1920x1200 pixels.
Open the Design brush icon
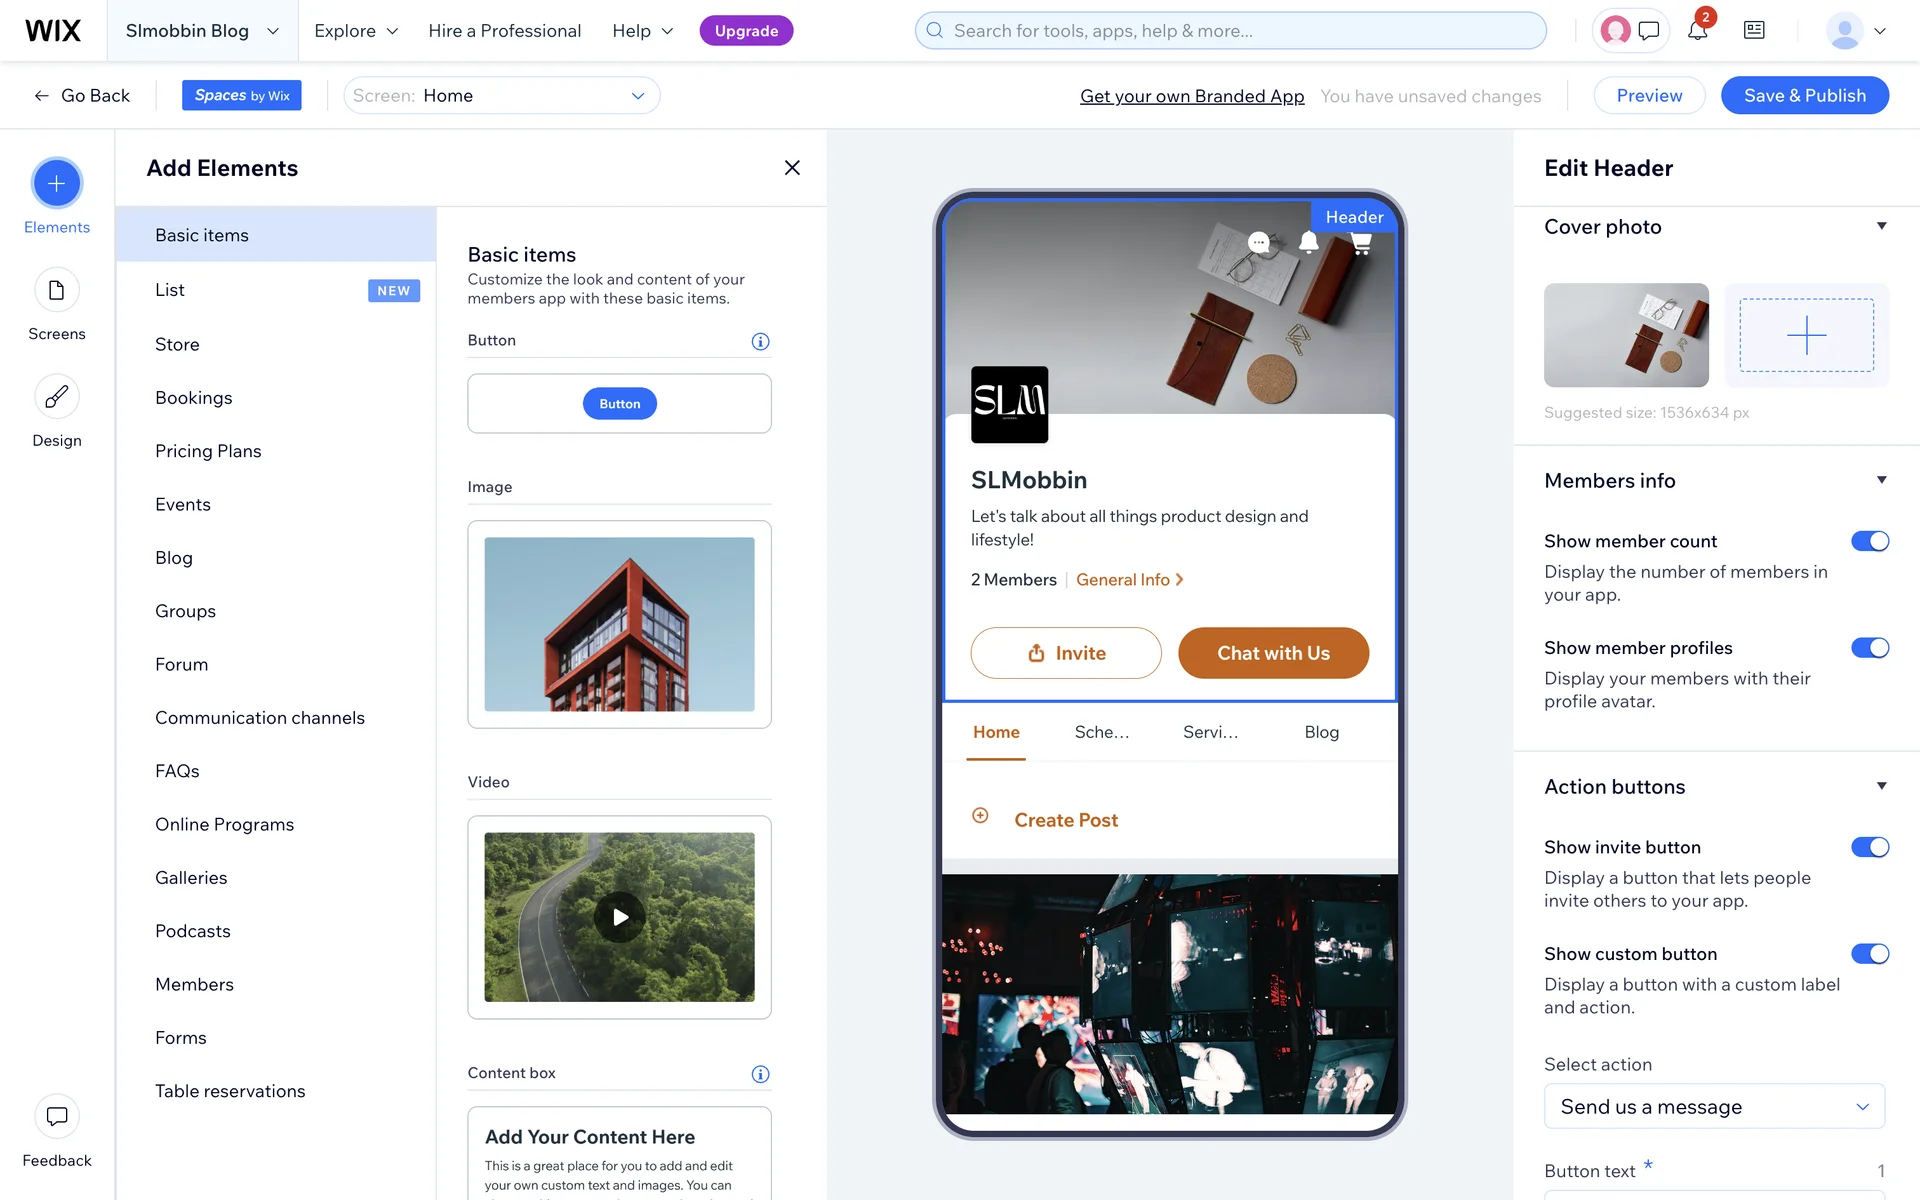coord(57,397)
